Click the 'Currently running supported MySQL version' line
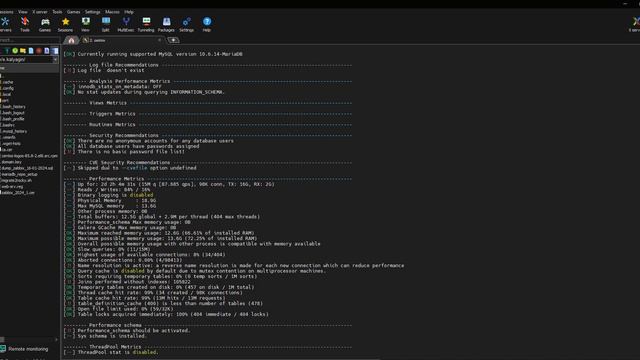This screenshot has width=640, height=360. (x=153, y=54)
